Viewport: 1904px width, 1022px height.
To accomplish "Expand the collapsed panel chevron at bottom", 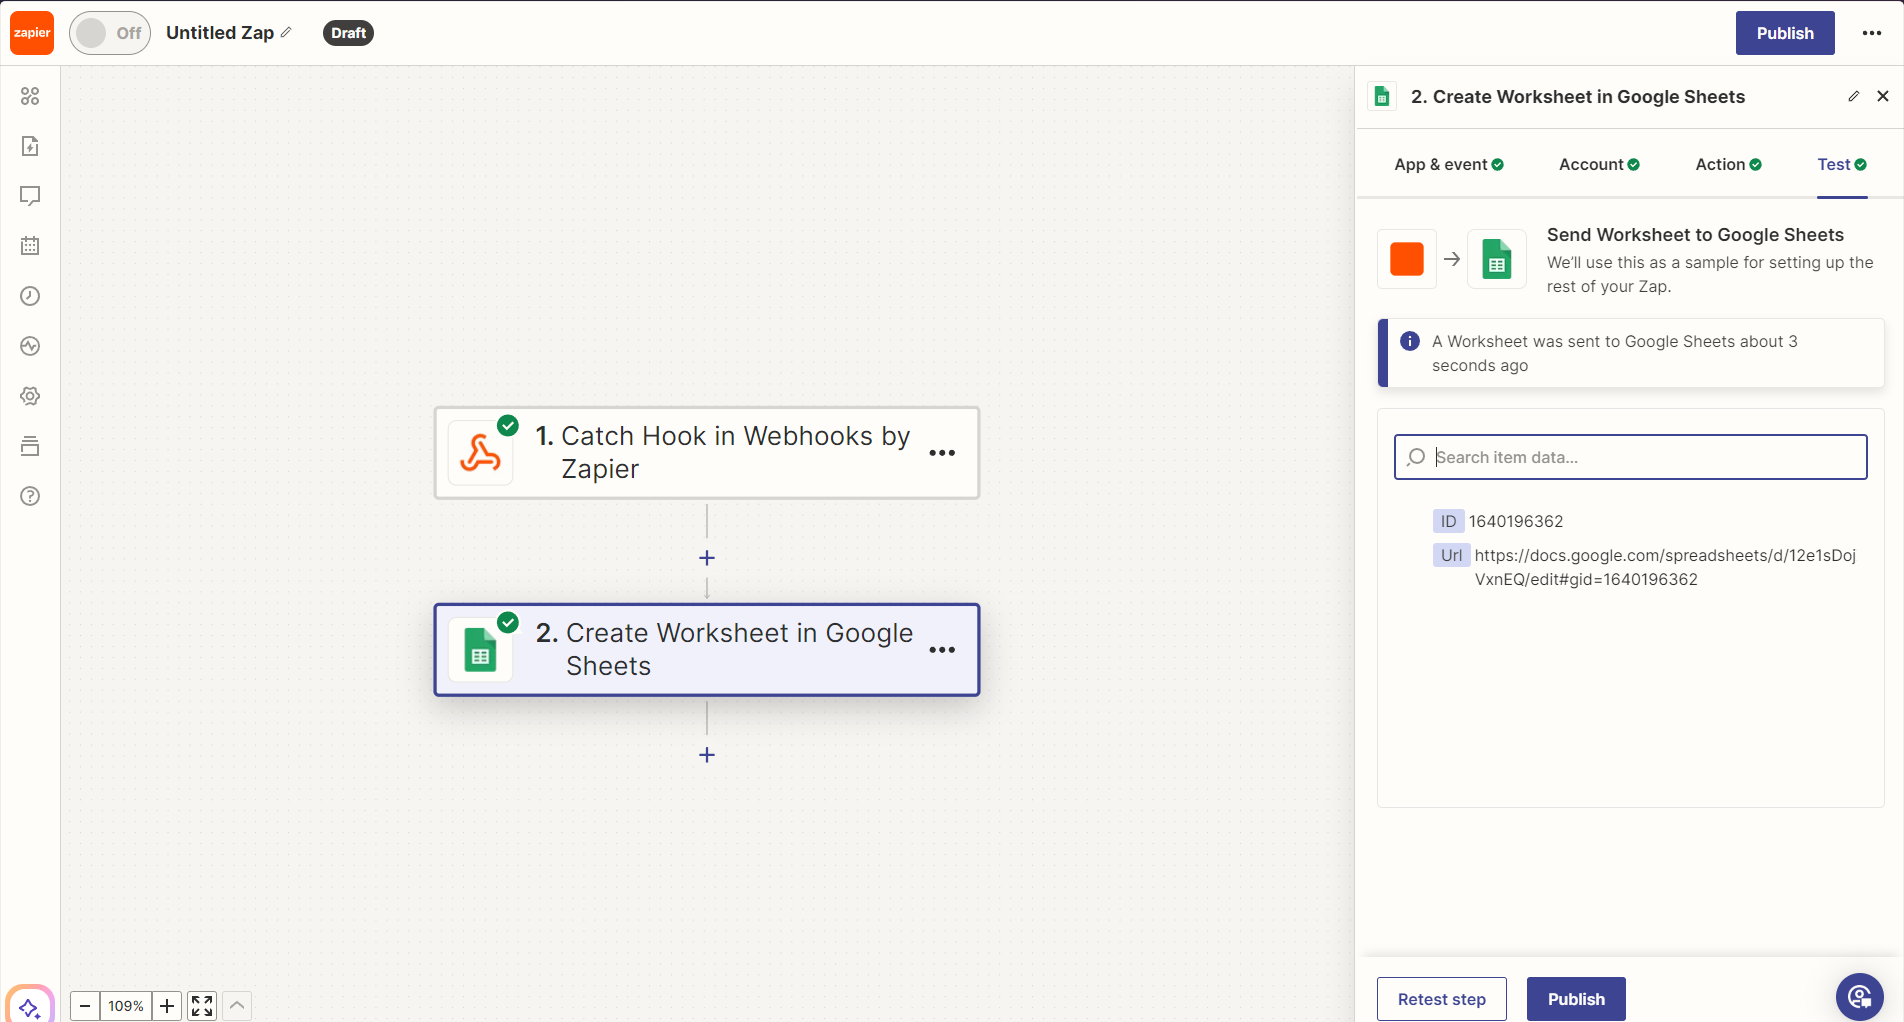I will pos(237,1006).
